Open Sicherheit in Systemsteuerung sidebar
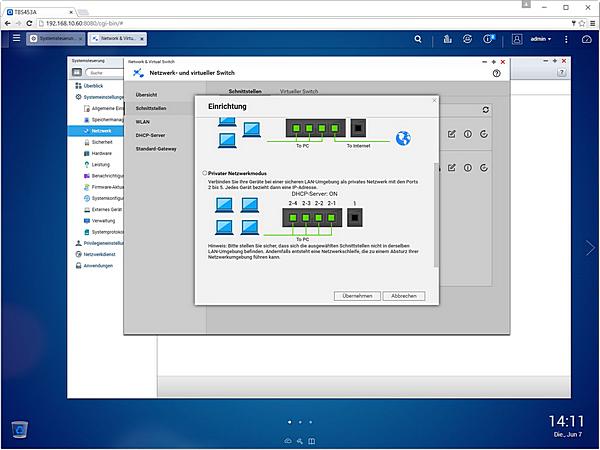The width and height of the screenshot is (600, 450). click(x=98, y=142)
